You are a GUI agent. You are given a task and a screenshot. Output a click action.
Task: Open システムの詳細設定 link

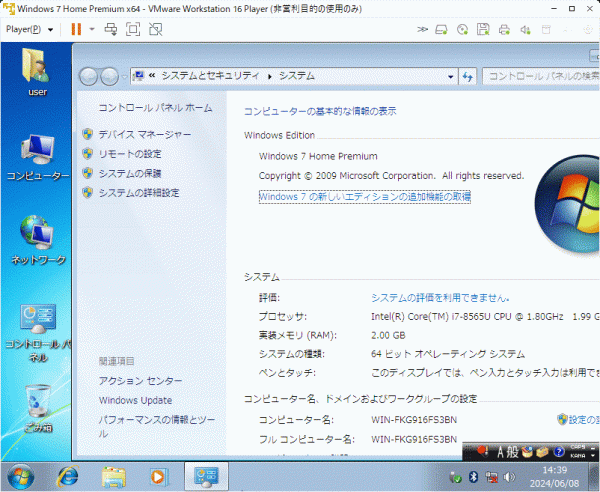[138, 192]
